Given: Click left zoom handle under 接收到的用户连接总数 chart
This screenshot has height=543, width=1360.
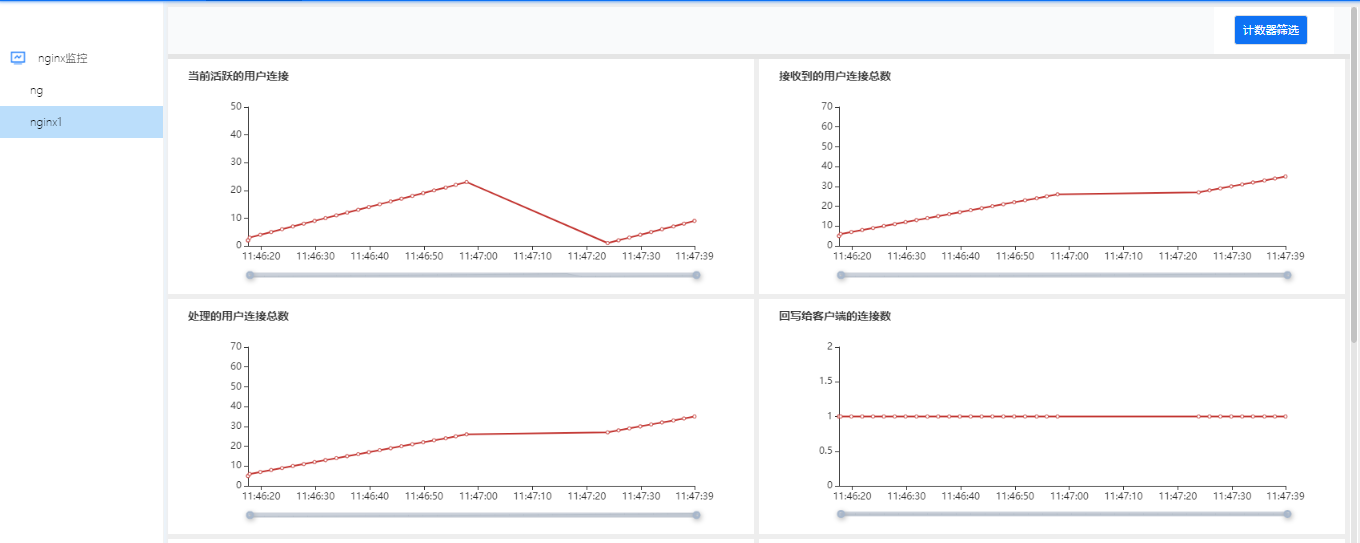Looking at the screenshot, I should pos(841,275).
